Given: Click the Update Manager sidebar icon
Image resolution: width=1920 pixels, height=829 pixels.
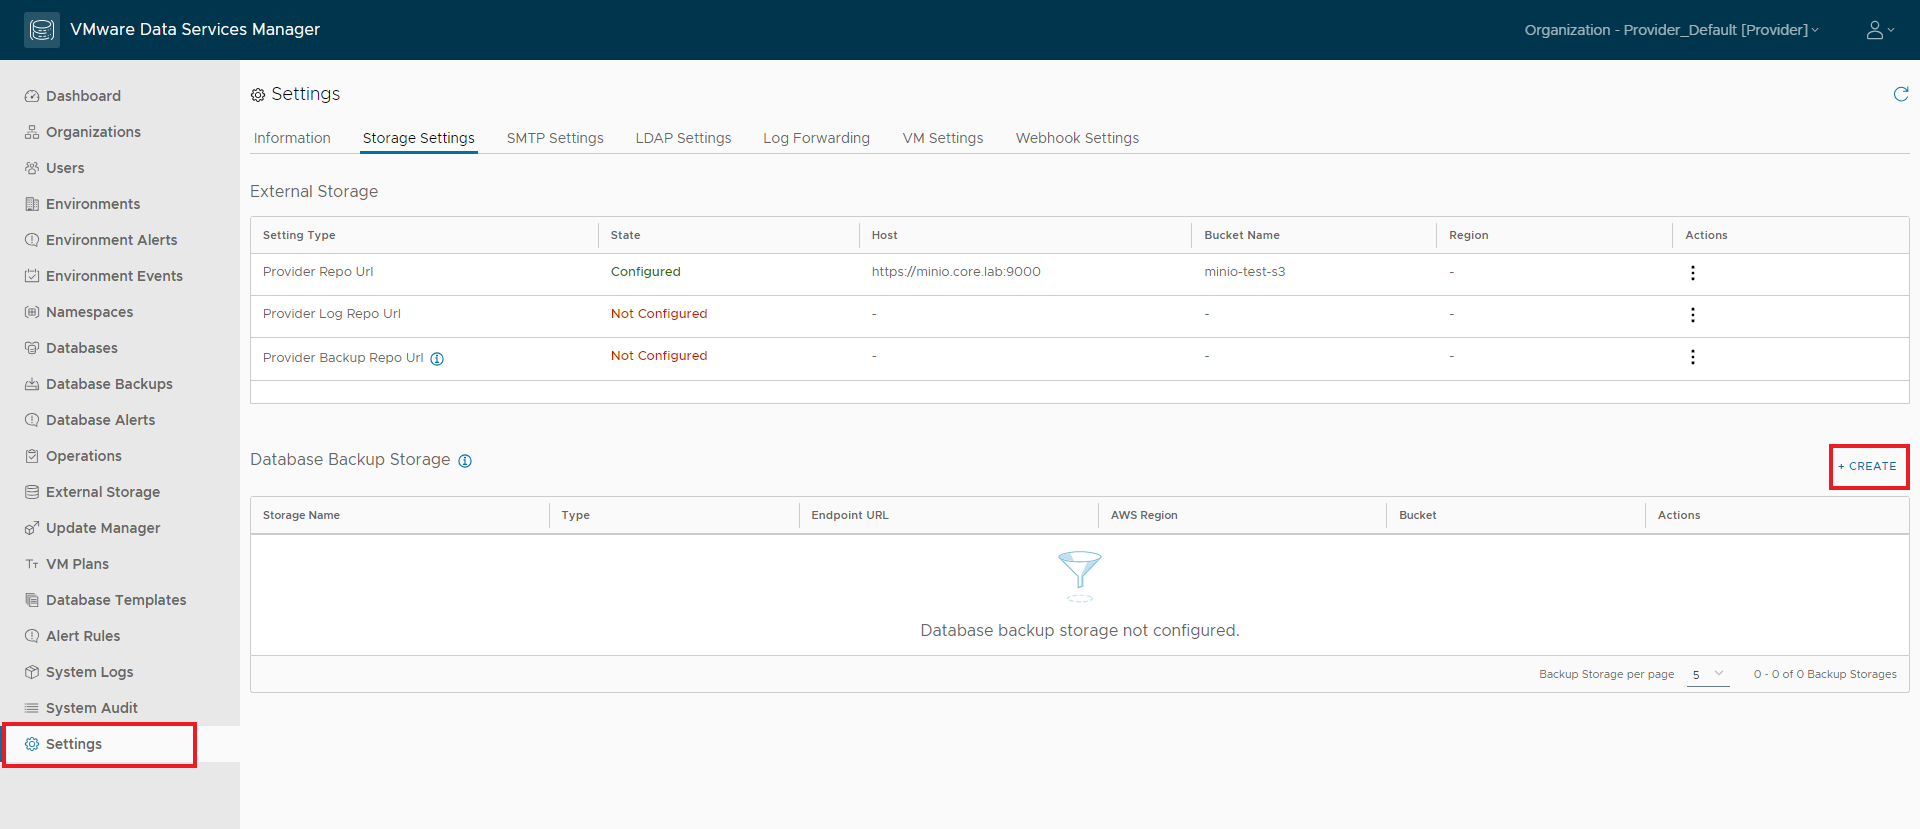Looking at the screenshot, I should coord(32,528).
